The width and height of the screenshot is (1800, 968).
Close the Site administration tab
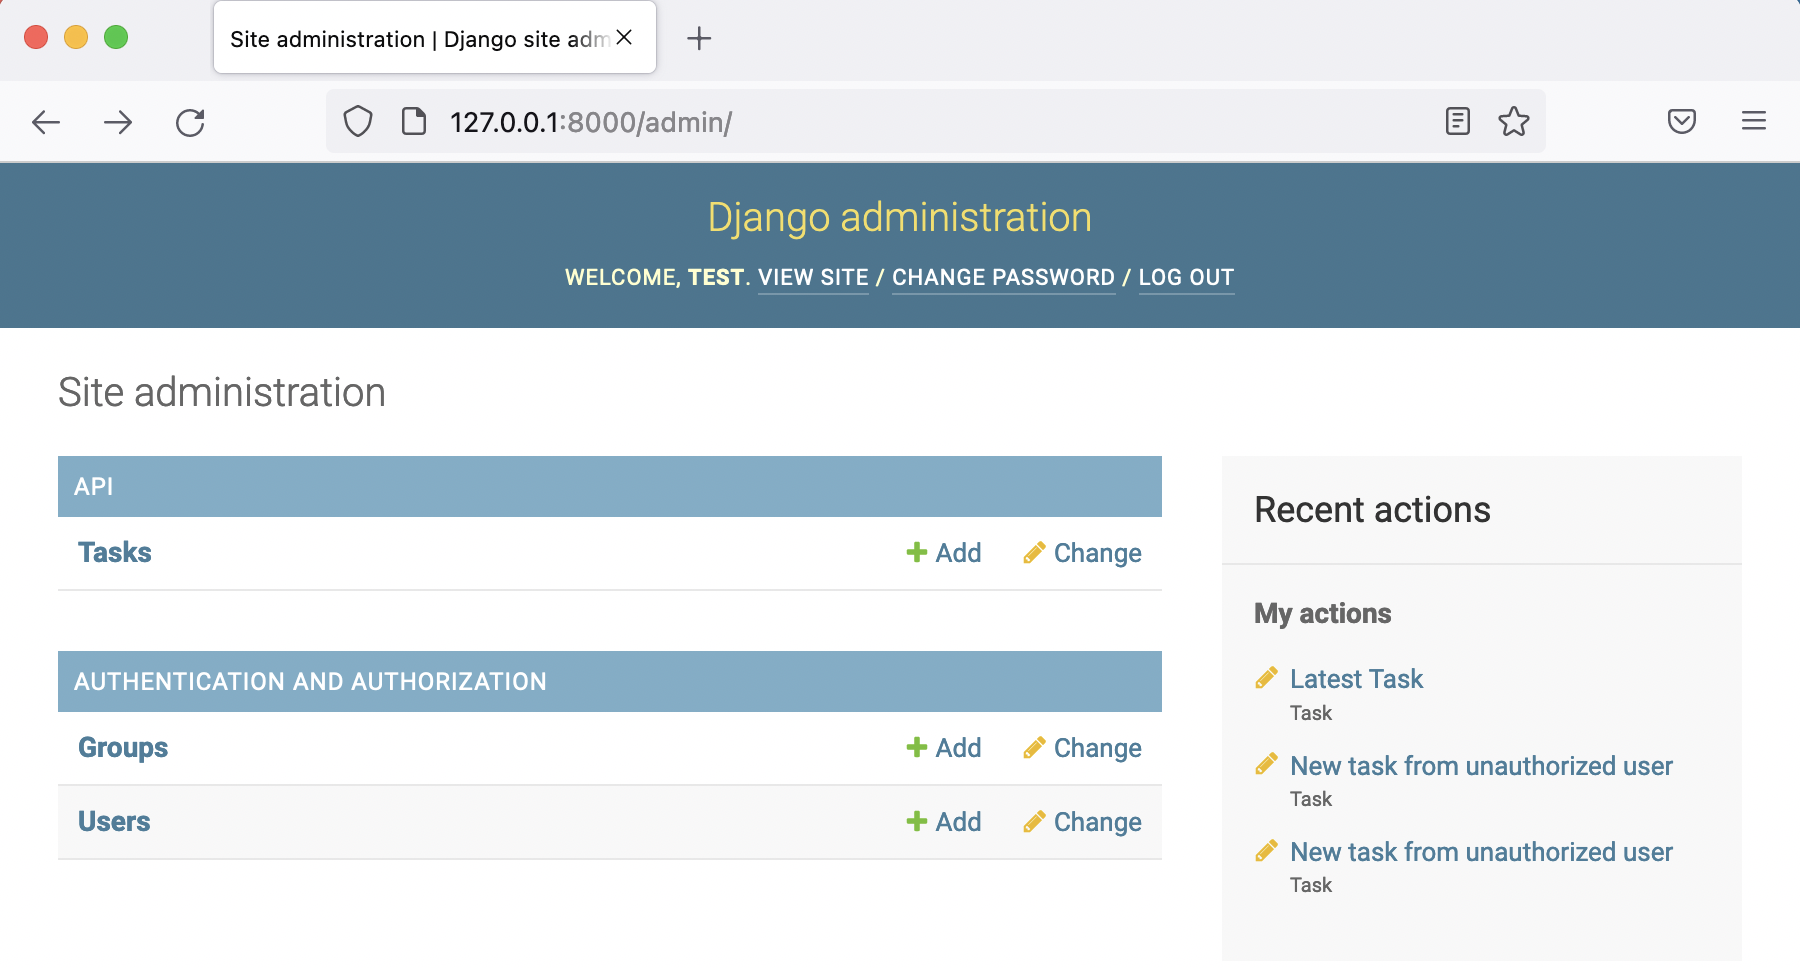624,37
